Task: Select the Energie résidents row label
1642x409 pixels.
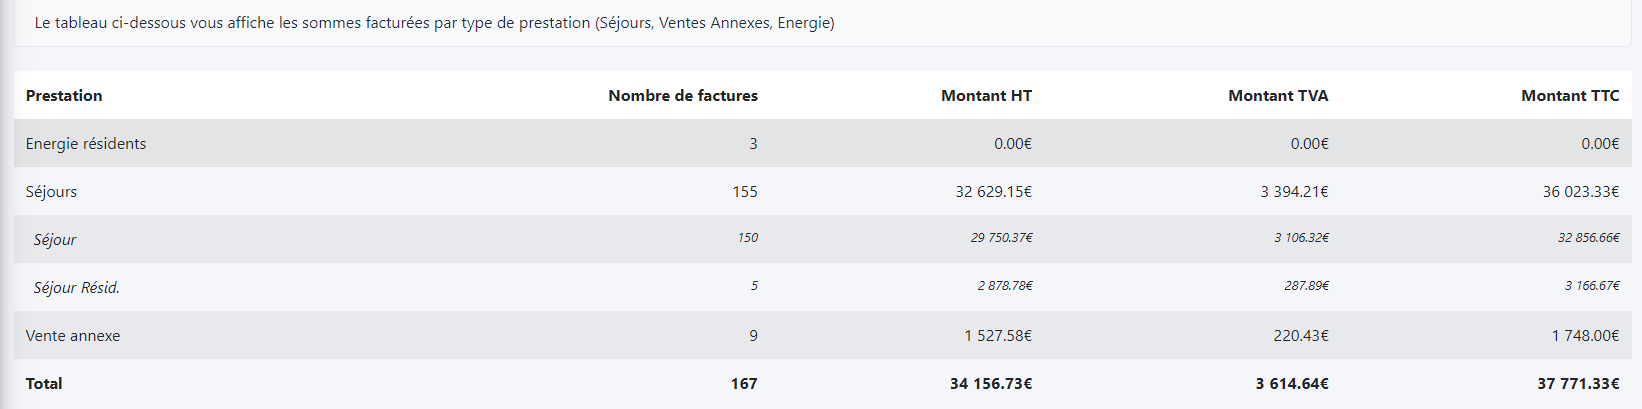Action: [86, 144]
